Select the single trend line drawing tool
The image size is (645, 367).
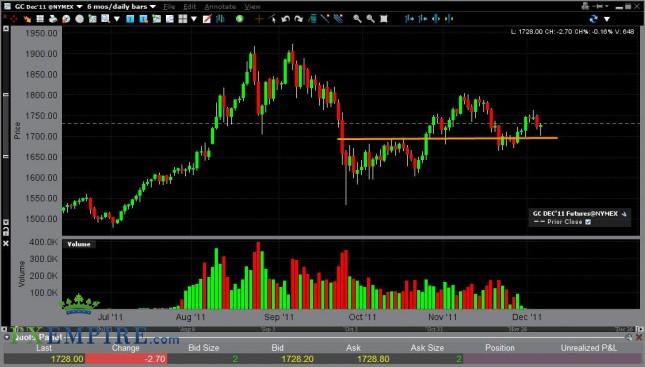pos(325,19)
